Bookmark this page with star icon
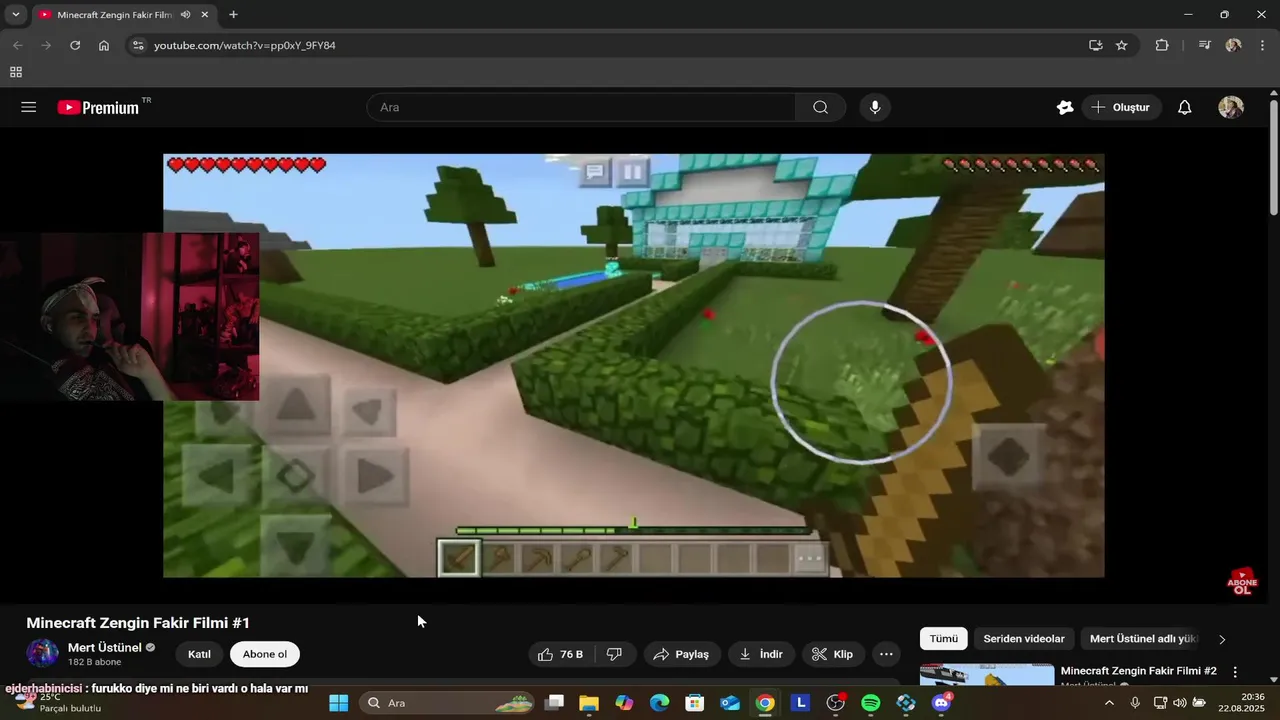Image resolution: width=1280 pixels, height=720 pixels. (1122, 45)
